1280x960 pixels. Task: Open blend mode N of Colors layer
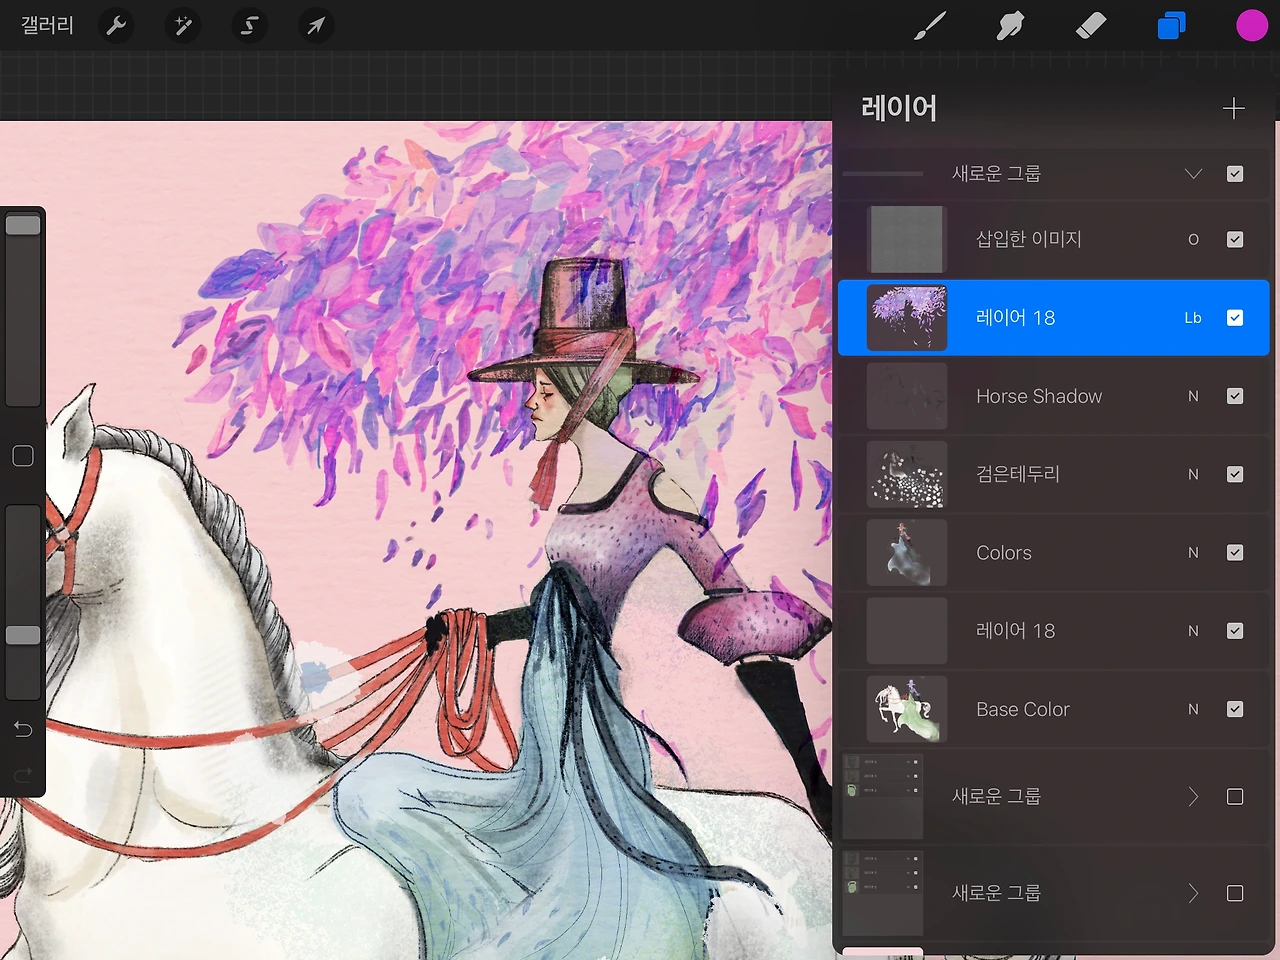(1193, 553)
